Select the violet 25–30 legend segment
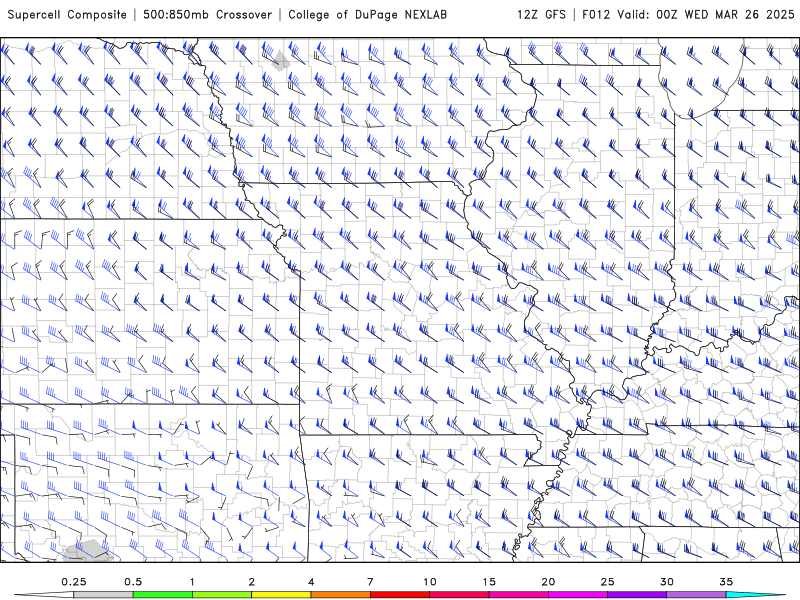 tap(637, 595)
